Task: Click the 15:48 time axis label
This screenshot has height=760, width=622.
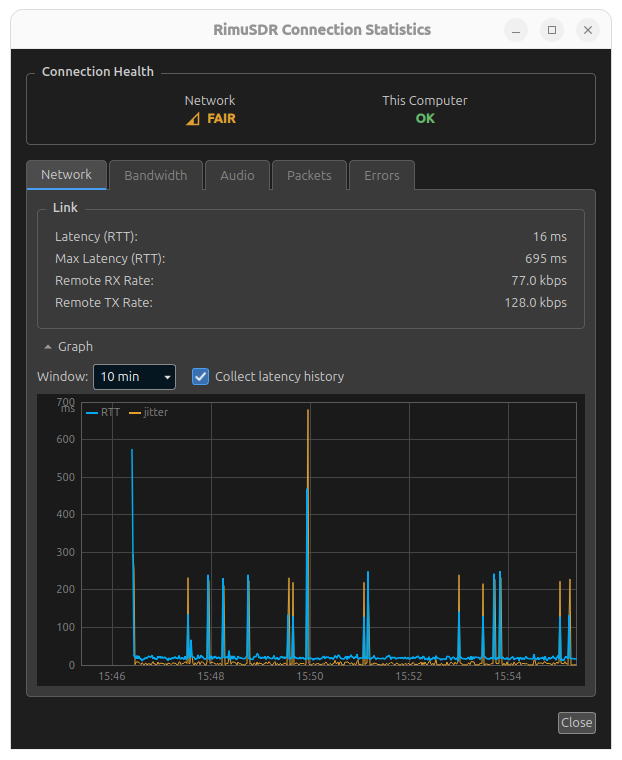Action: tap(211, 676)
